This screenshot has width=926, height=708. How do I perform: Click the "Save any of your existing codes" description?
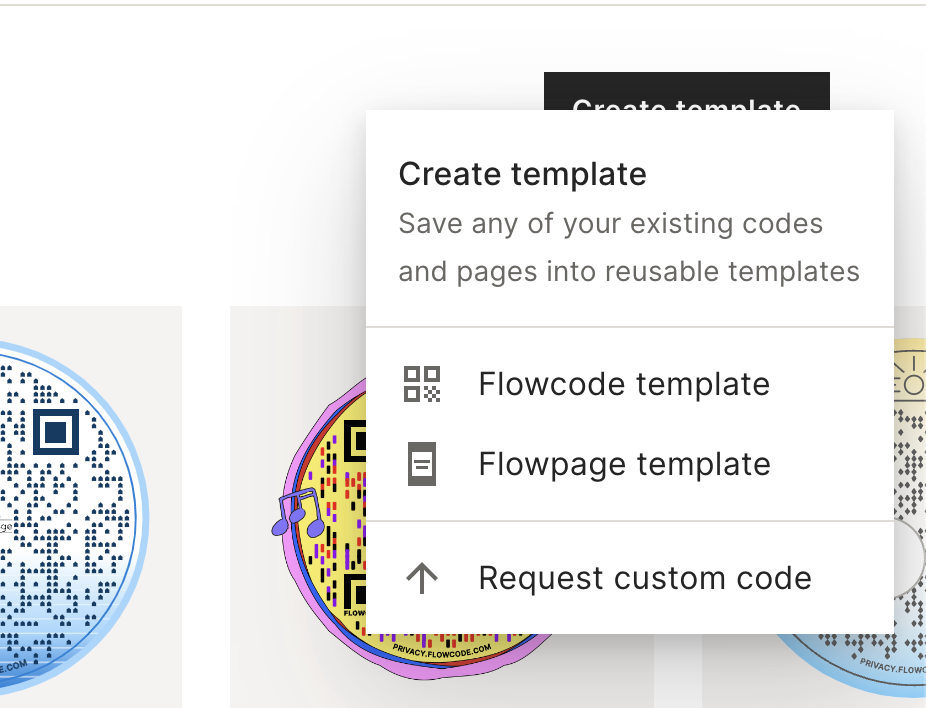[611, 224]
